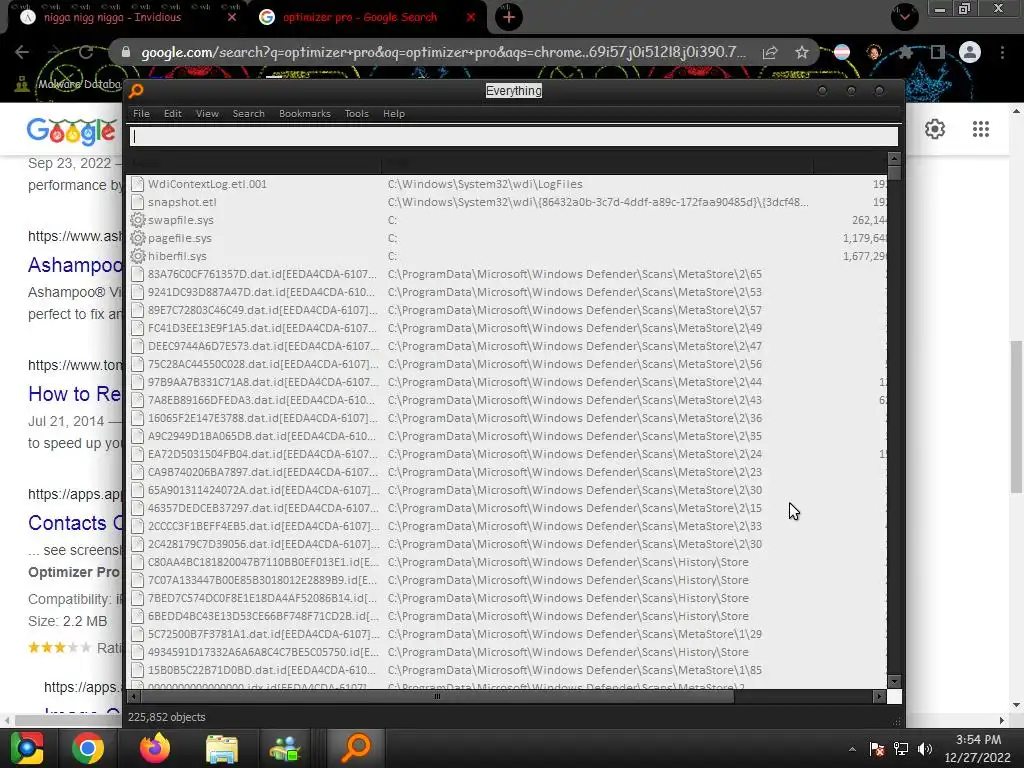Screen dimensions: 1024x768
Task: Select the CA9B740206BA7897.dat file row
Action: point(507,472)
